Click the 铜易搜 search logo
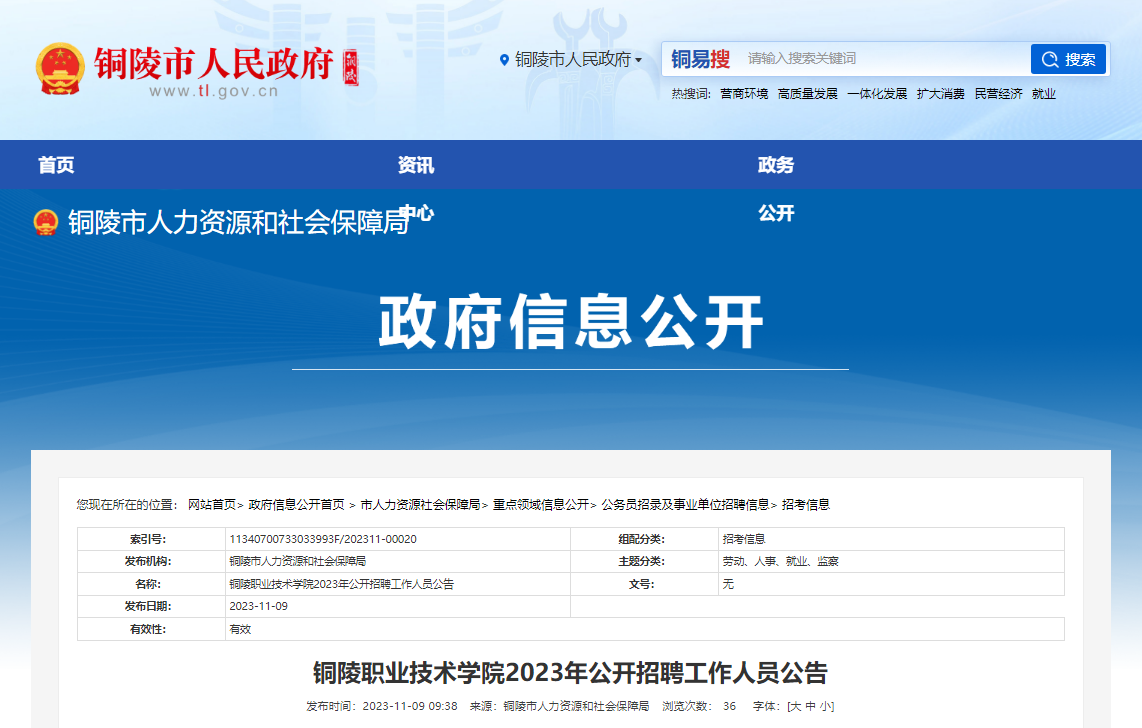This screenshot has height=728, width=1142. point(700,59)
